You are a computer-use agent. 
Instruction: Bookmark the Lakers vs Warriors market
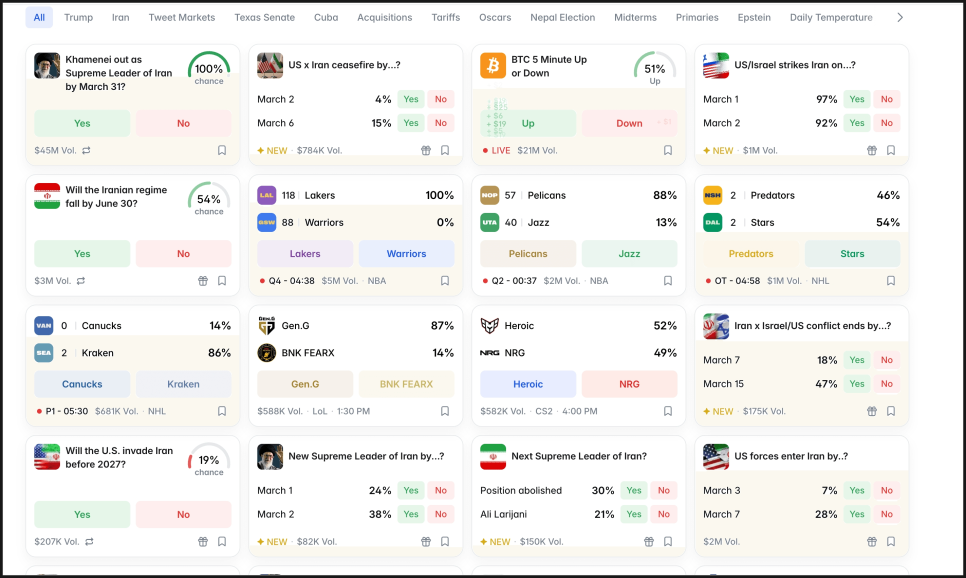coord(445,281)
